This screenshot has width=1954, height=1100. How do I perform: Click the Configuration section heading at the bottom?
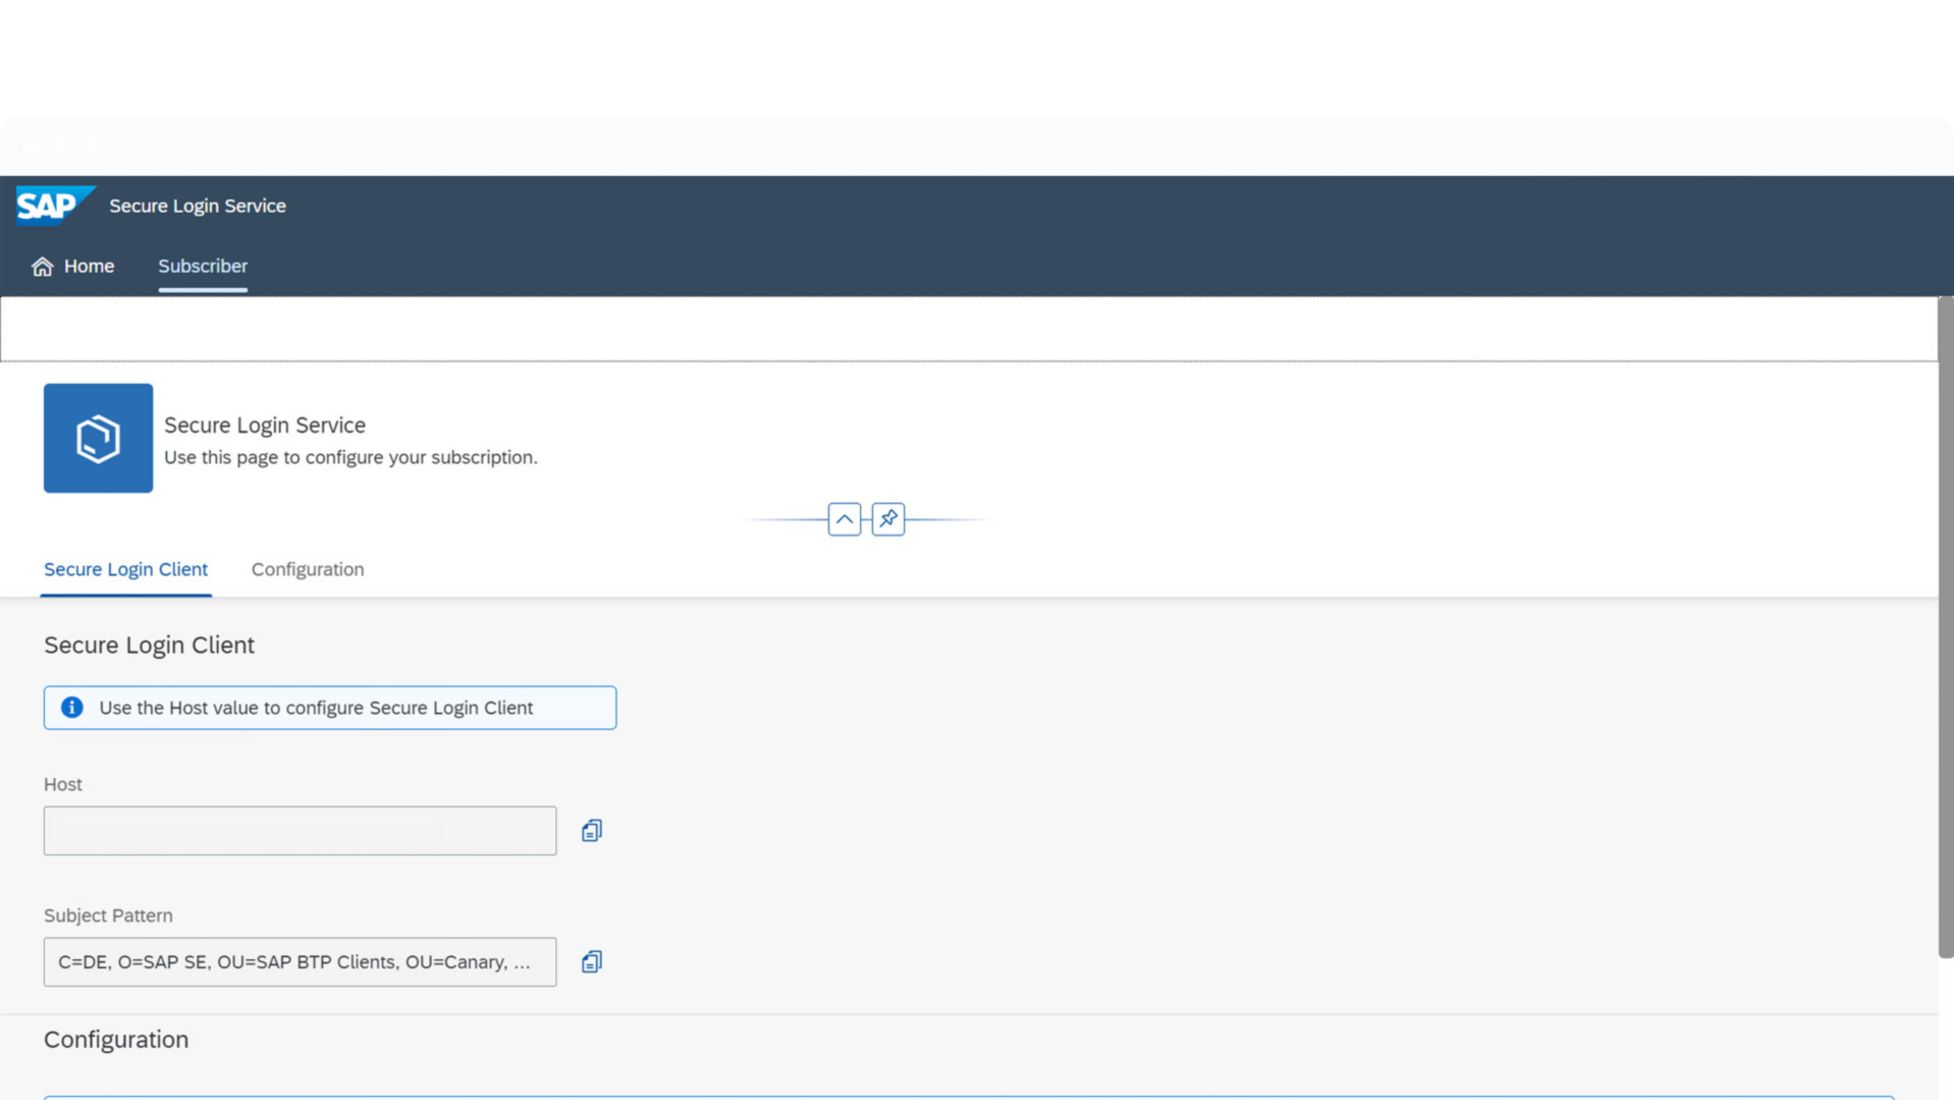point(116,1039)
